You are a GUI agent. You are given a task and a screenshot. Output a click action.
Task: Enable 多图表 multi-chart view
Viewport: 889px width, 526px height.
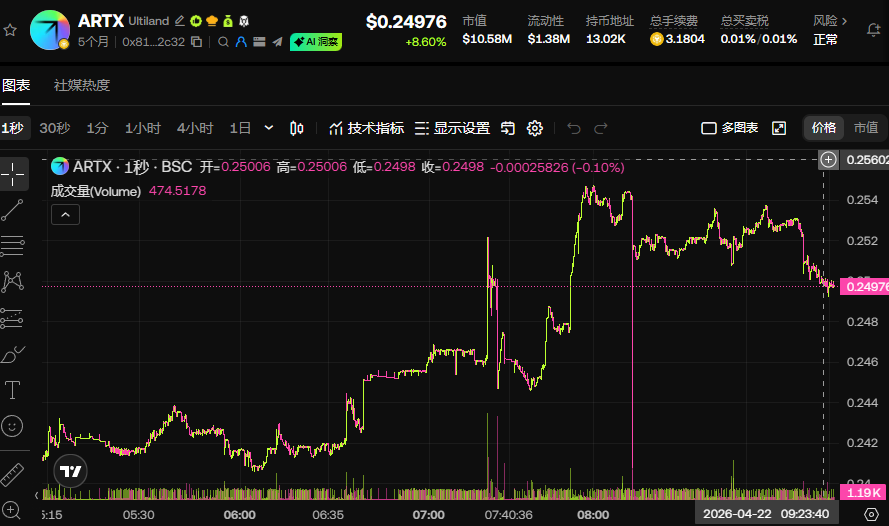(x=730, y=128)
